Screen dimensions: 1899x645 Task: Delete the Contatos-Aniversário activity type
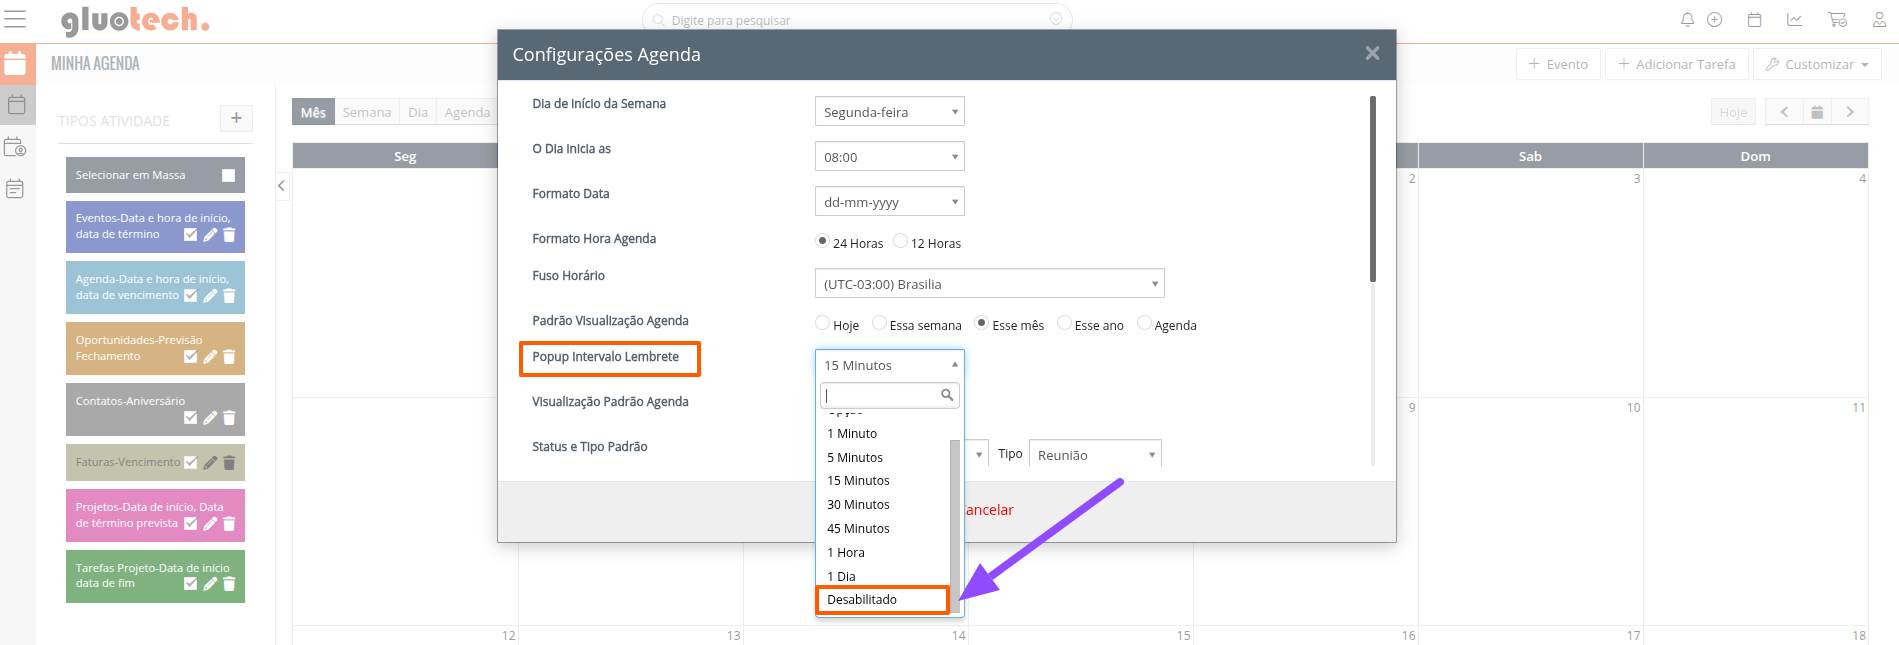click(229, 418)
